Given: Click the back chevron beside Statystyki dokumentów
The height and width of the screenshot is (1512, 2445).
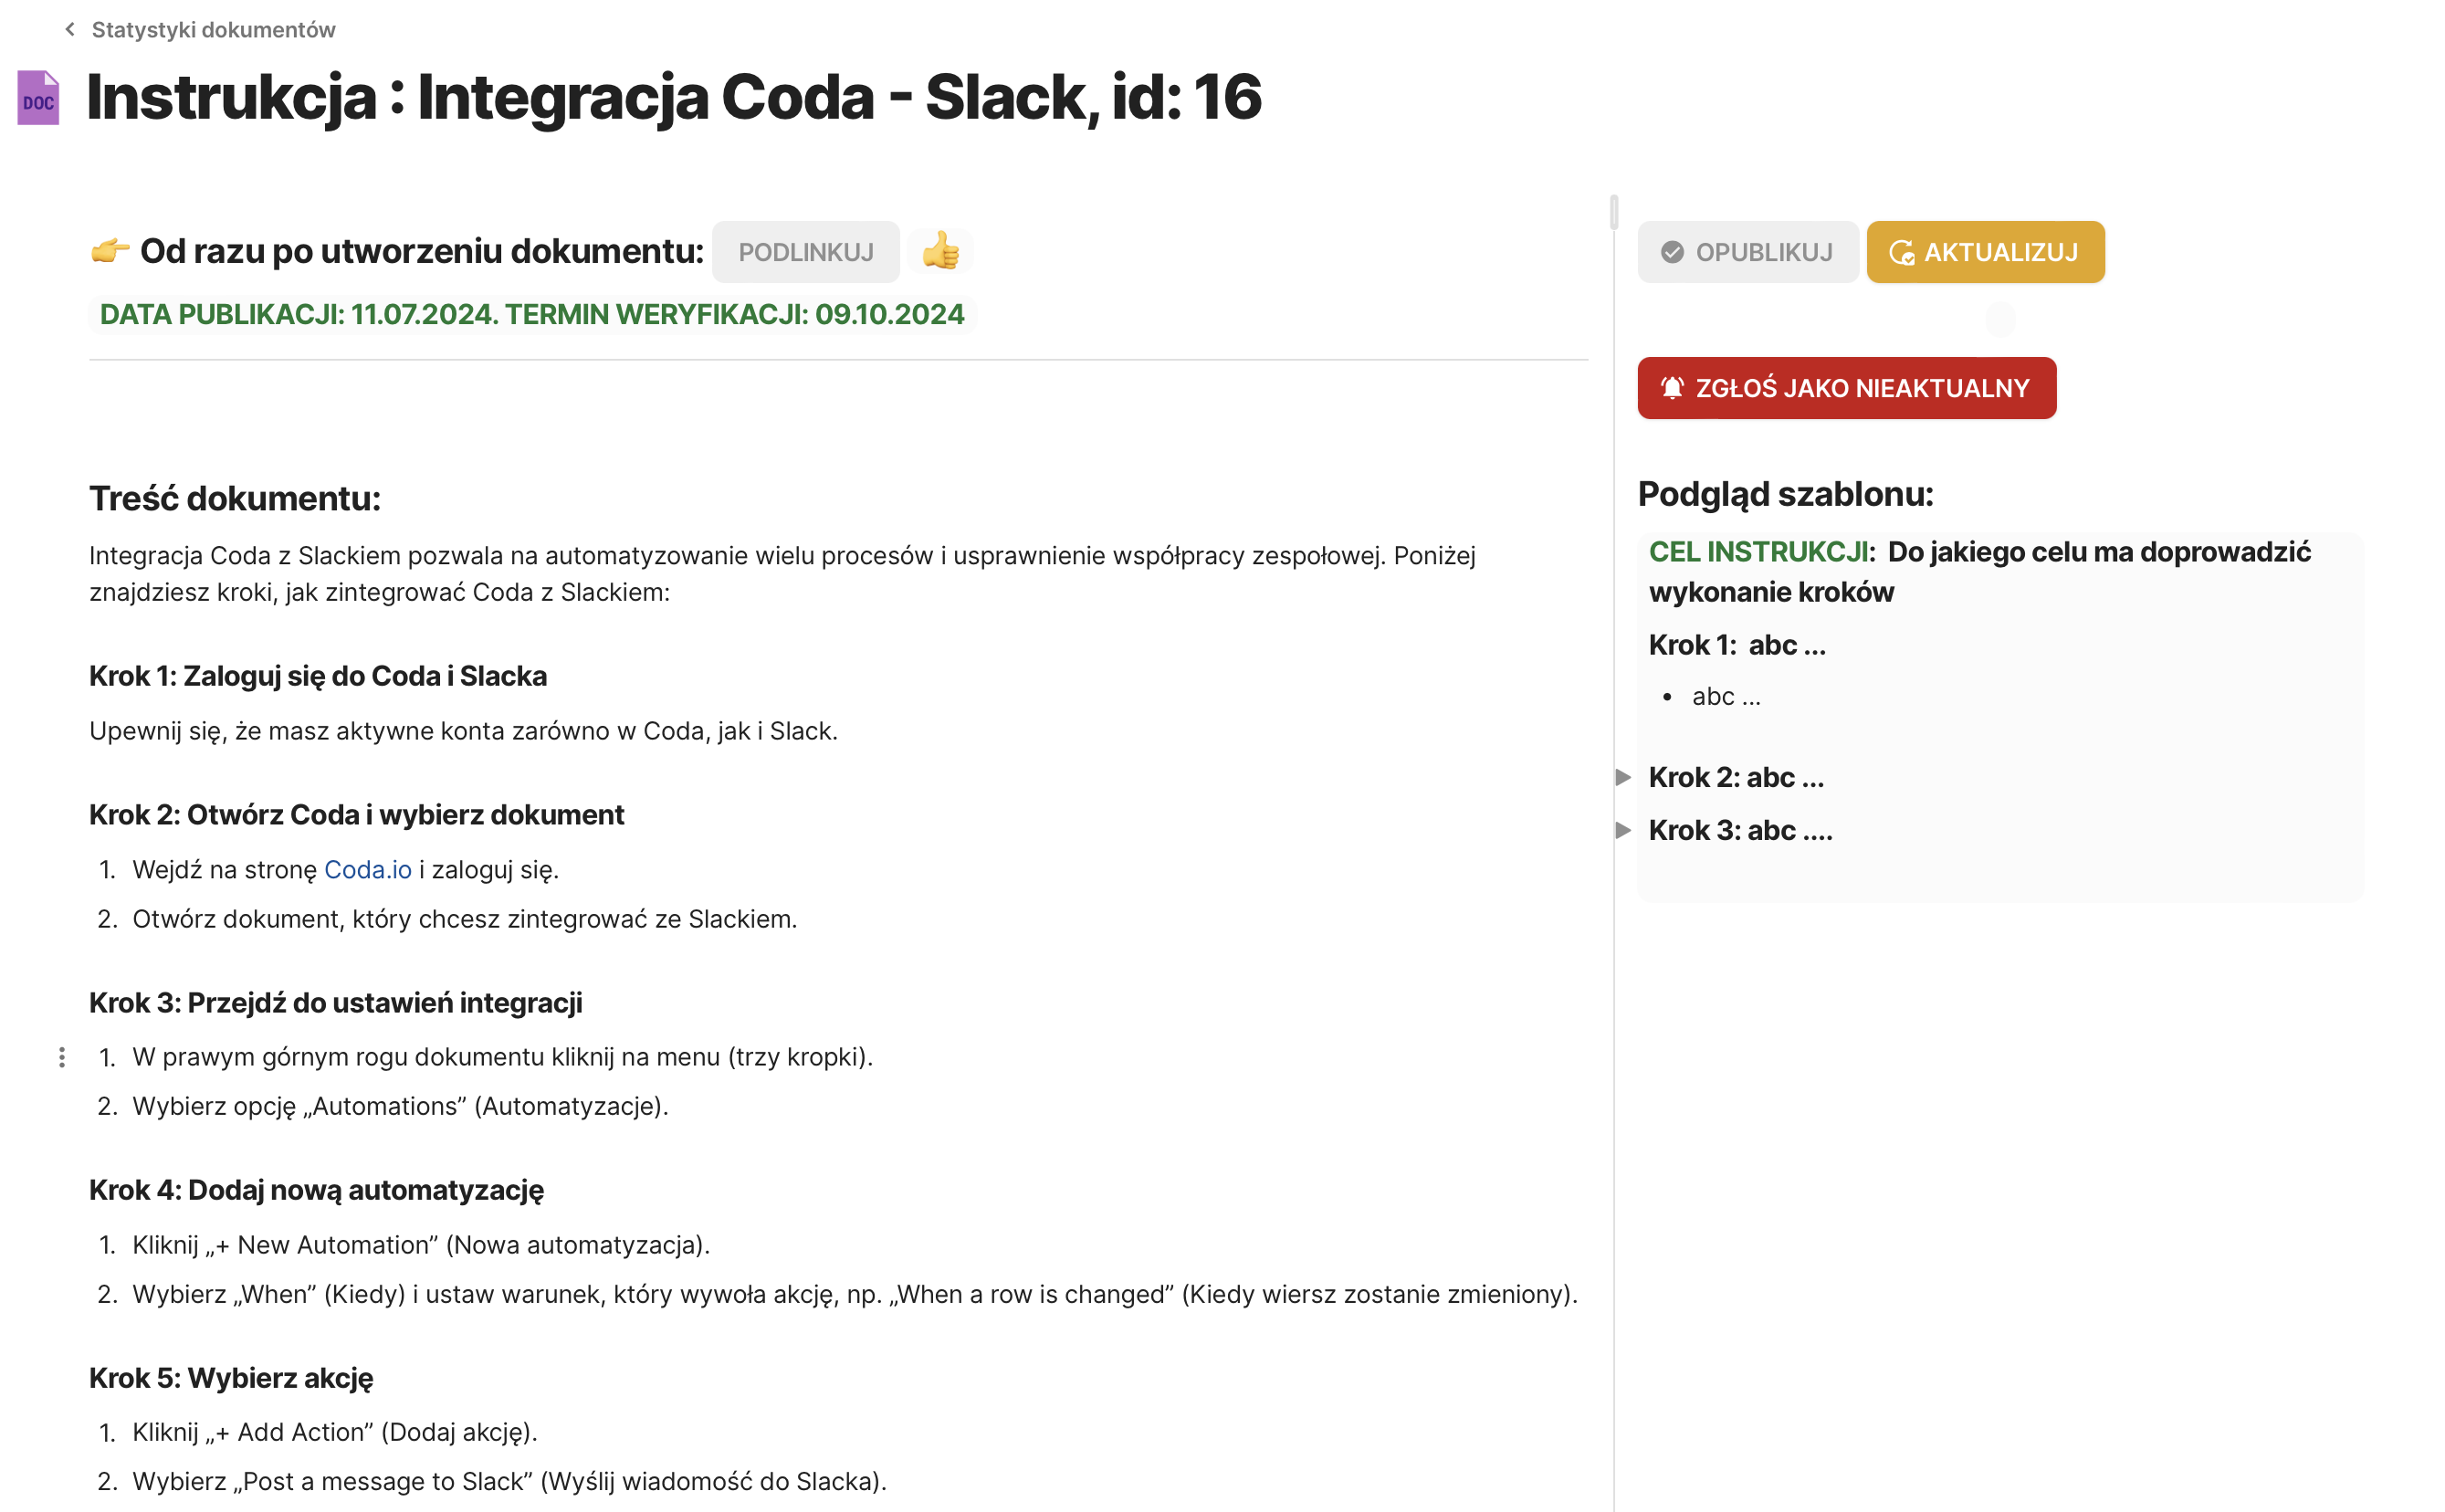Looking at the screenshot, I should tap(70, 30).
